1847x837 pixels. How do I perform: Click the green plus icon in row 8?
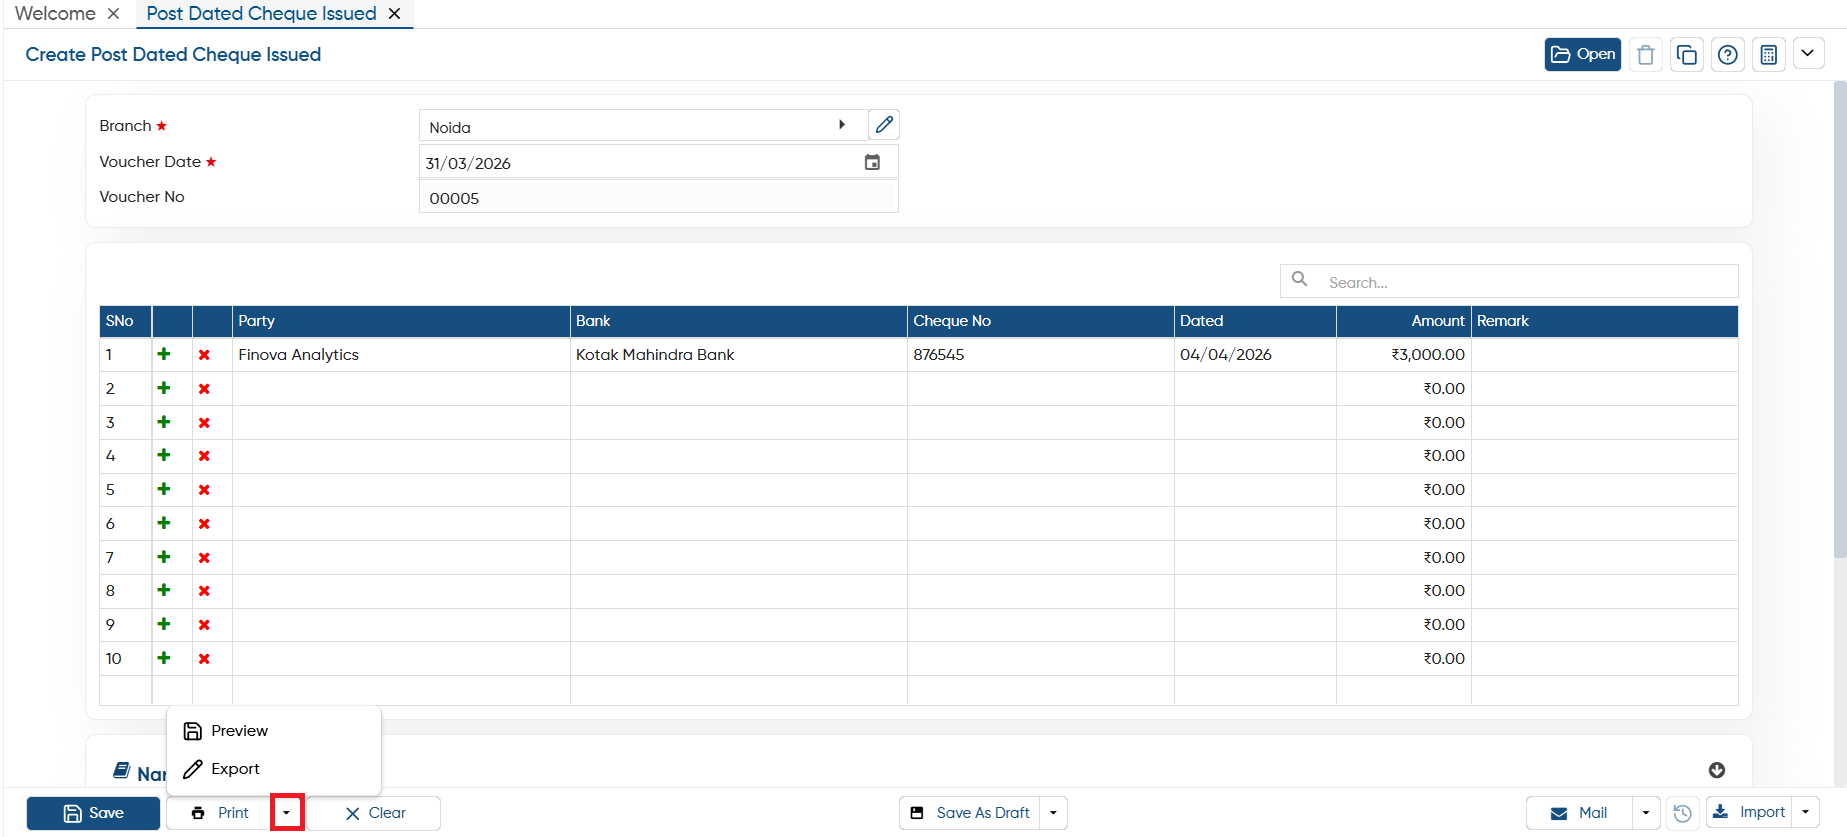164,590
